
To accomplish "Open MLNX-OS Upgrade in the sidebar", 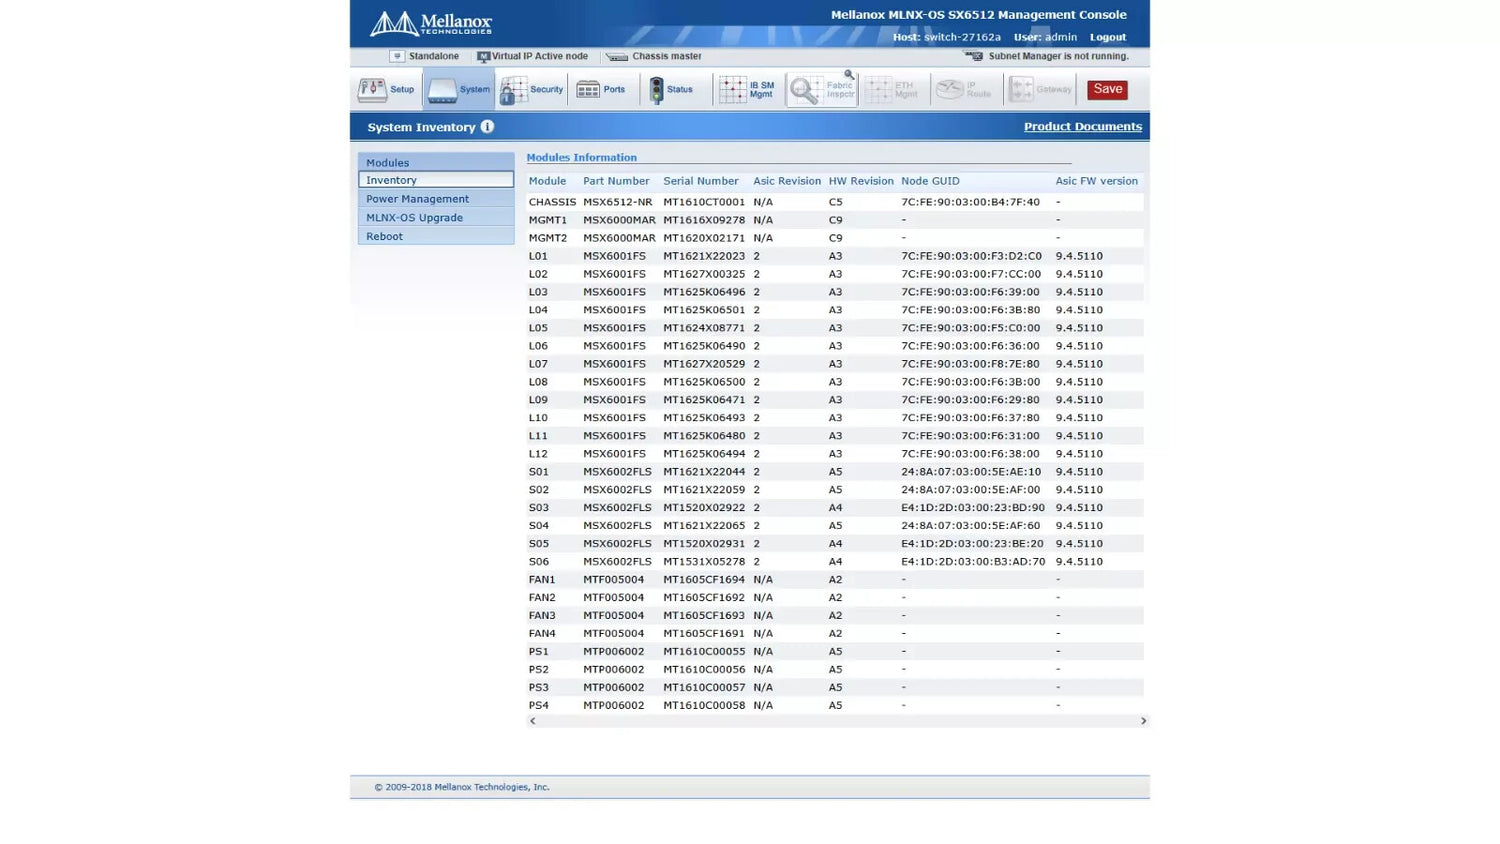I will coord(436,218).
